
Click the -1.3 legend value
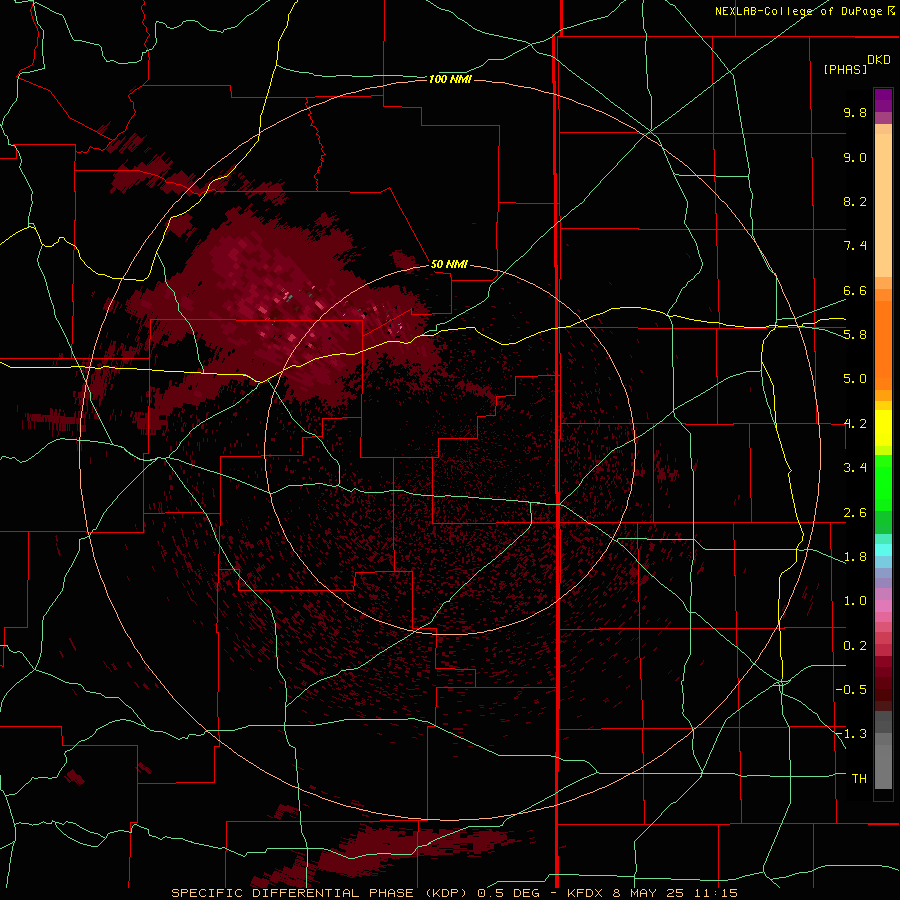[x=851, y=734]
